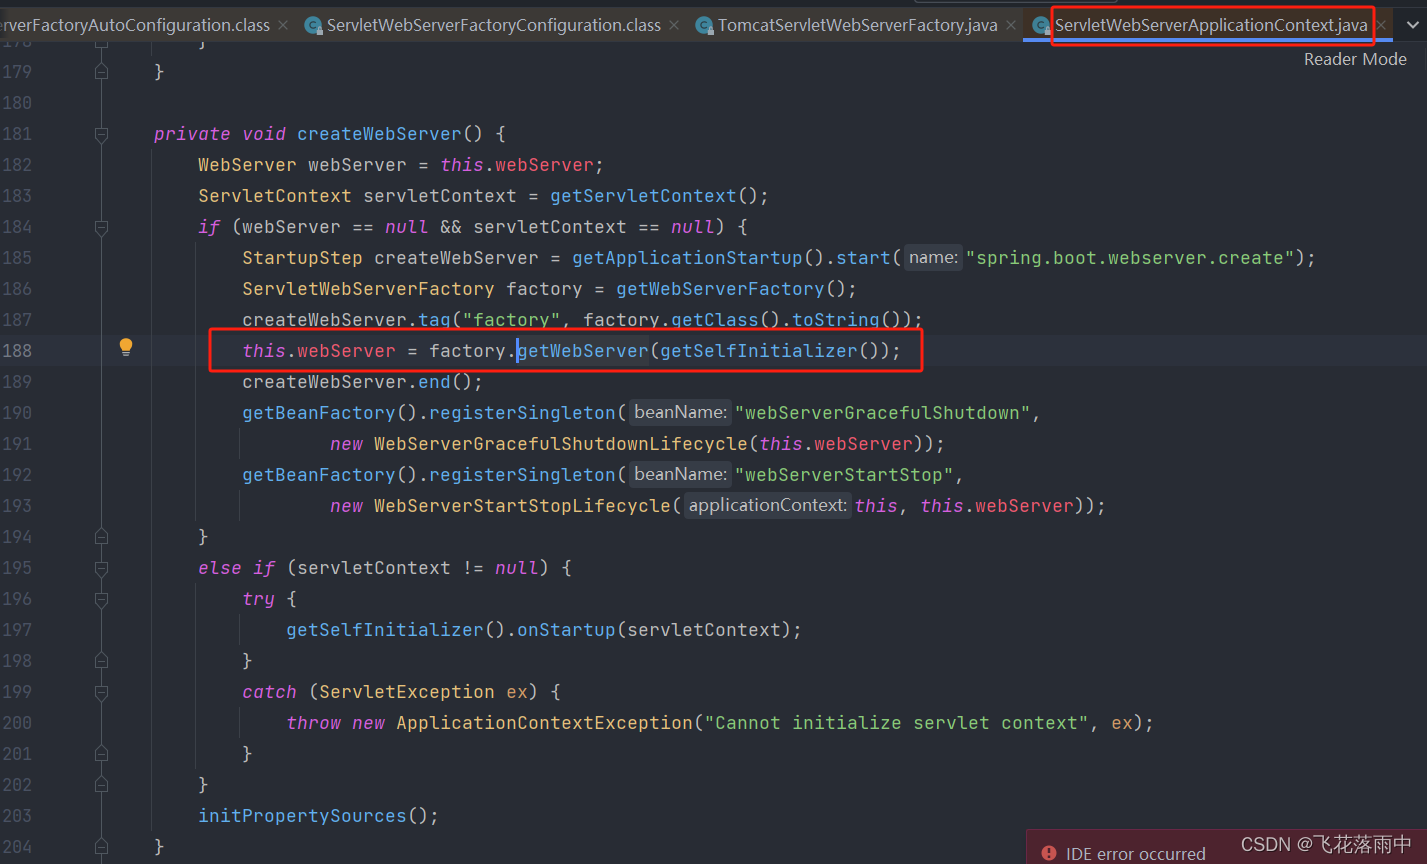1427x864 pixels.
Task: Click WebServerStartStopLifecycle class name on line 193
Action: (x=522, y=506)
